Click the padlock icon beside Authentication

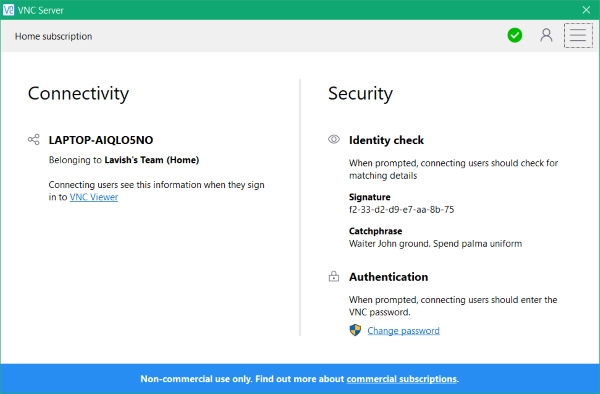click(334, 276)
